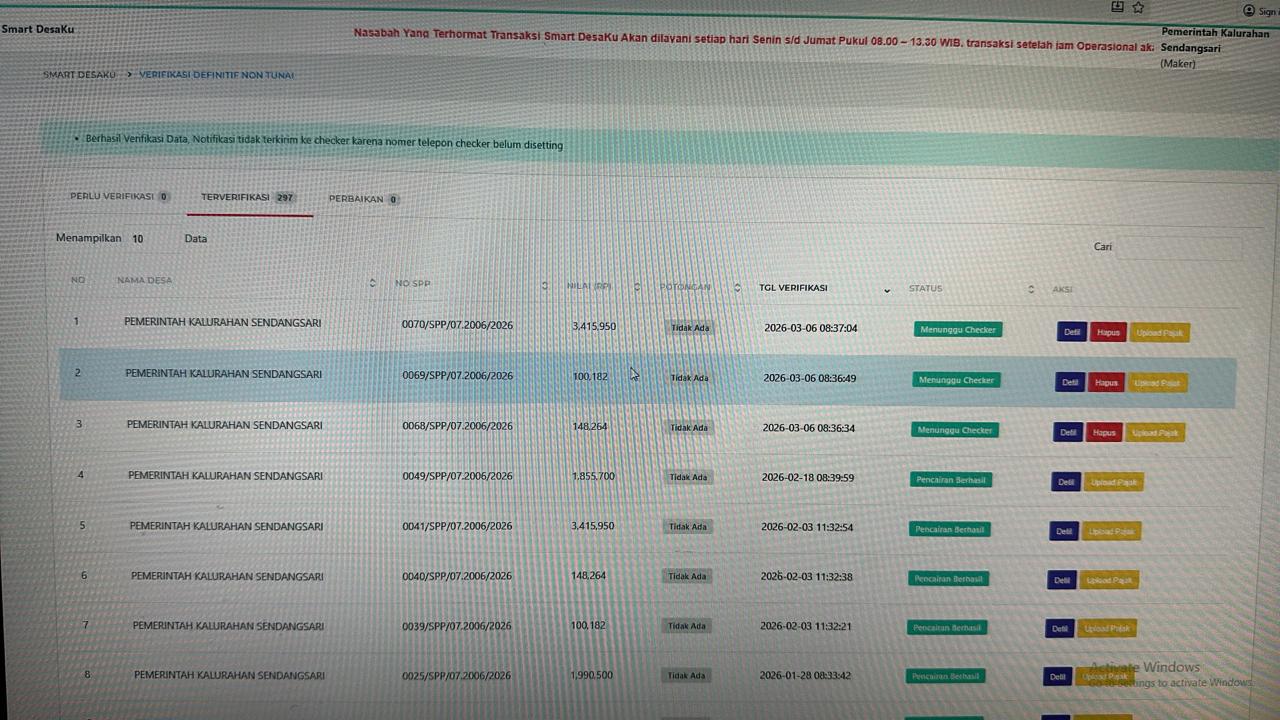Sort by No SPP column arrows

545,286
